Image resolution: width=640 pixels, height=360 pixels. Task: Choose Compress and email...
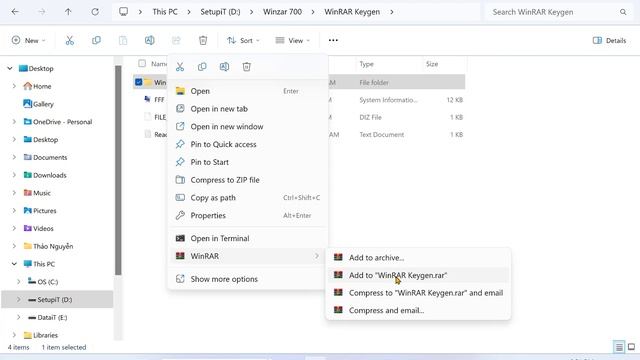(x=418, y=310)
